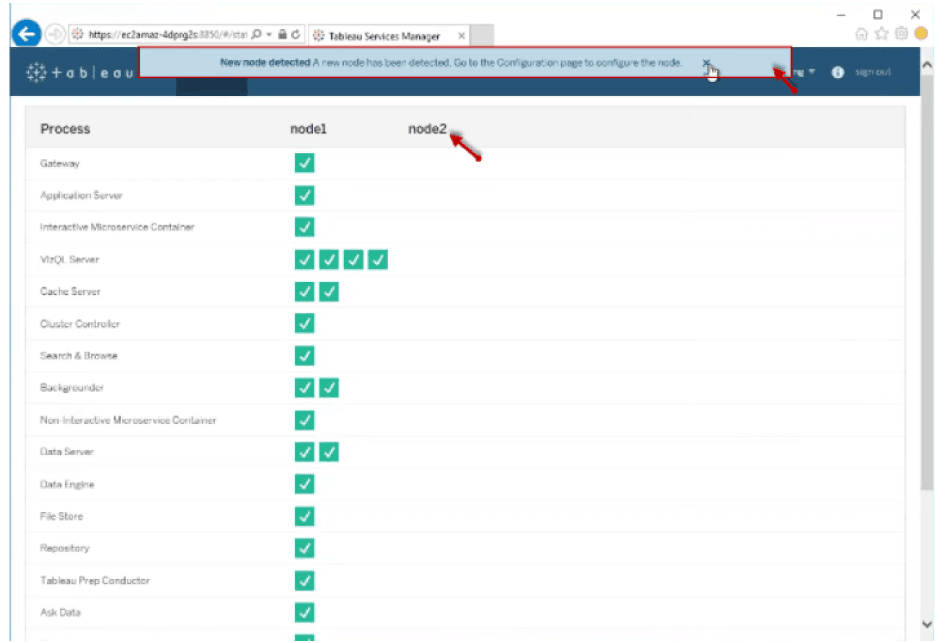Click the scrollbar down arrow
The image size is (950, 643).
(x=927, y=624)
